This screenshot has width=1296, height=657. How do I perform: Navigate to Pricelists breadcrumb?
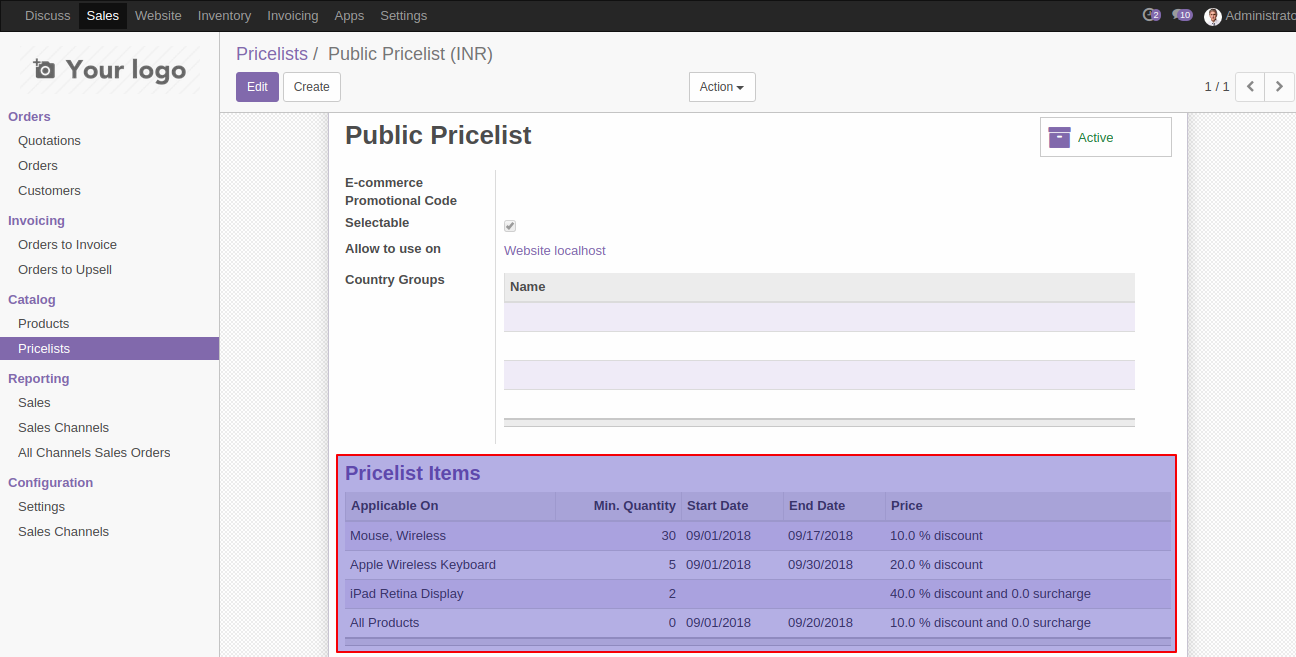[271, 54]
